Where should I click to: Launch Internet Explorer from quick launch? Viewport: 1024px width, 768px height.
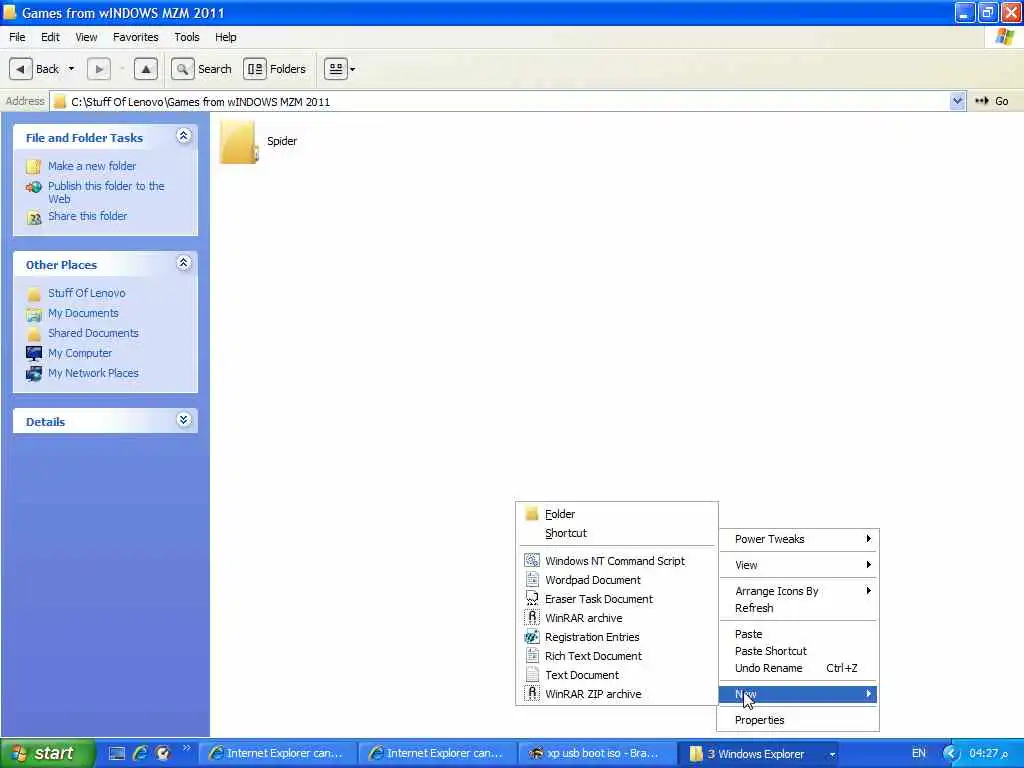click(140, 753)
